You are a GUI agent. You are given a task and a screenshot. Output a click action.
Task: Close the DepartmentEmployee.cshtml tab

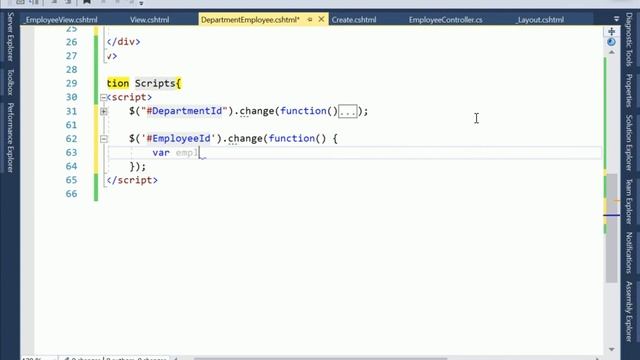pos(321,19)
